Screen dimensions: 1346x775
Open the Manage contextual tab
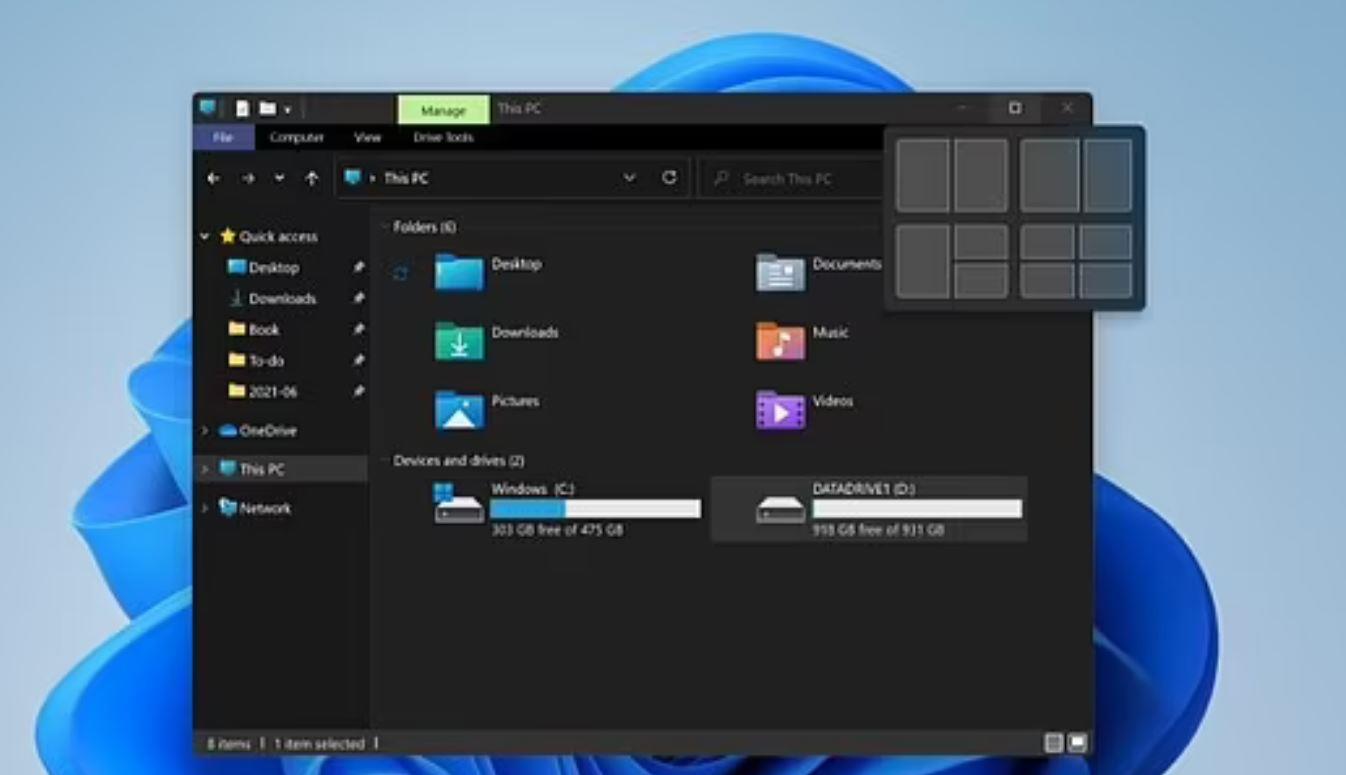(443, 110)
